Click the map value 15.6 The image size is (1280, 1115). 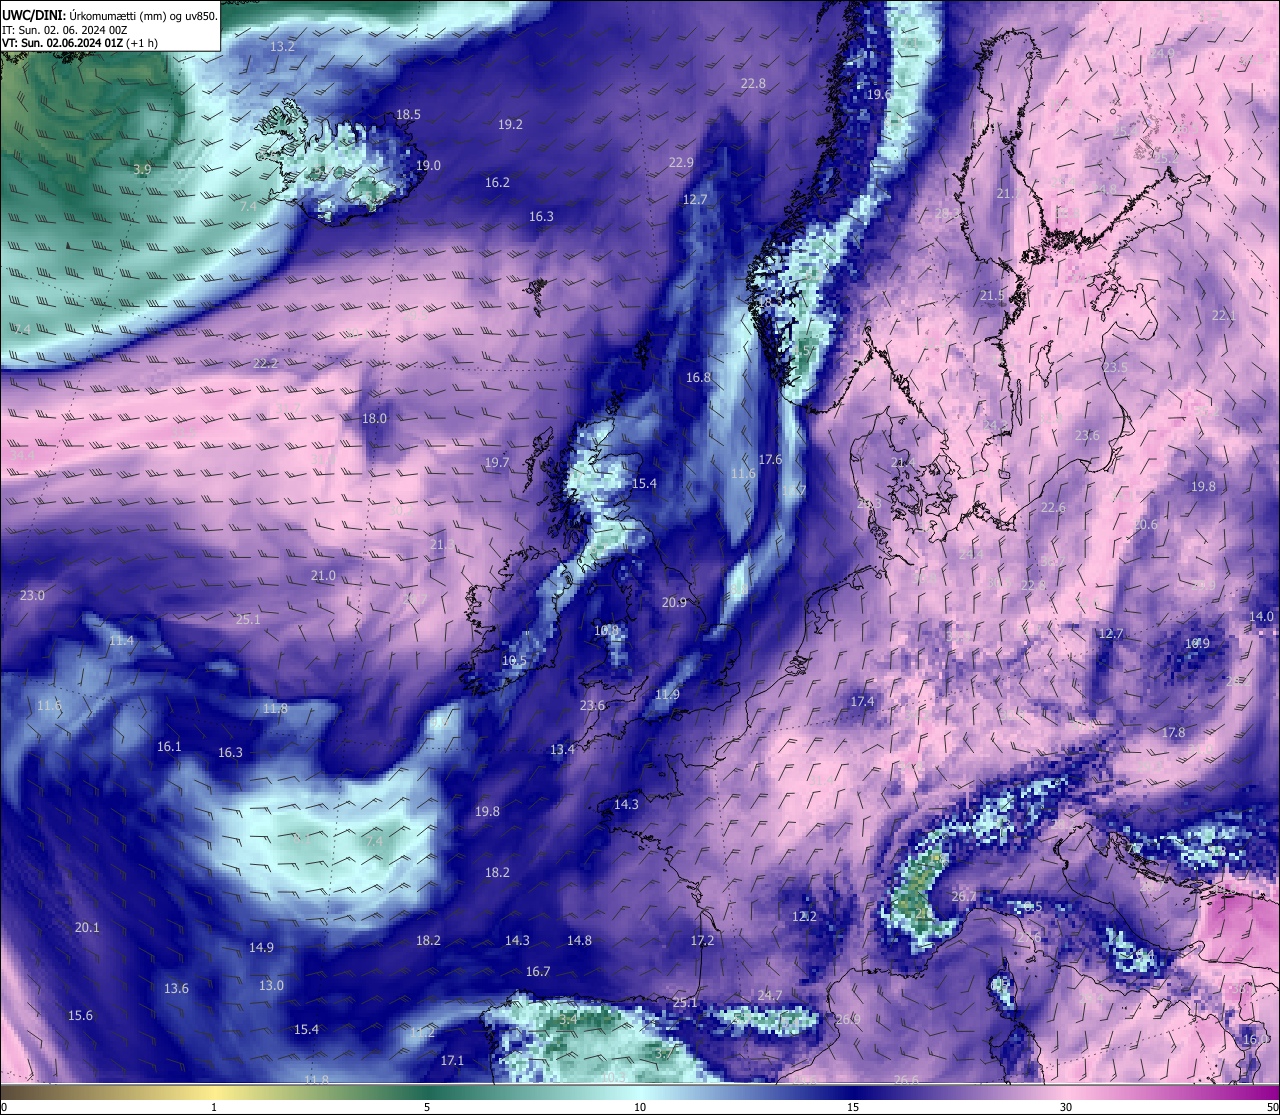[x=80, y=1016]
